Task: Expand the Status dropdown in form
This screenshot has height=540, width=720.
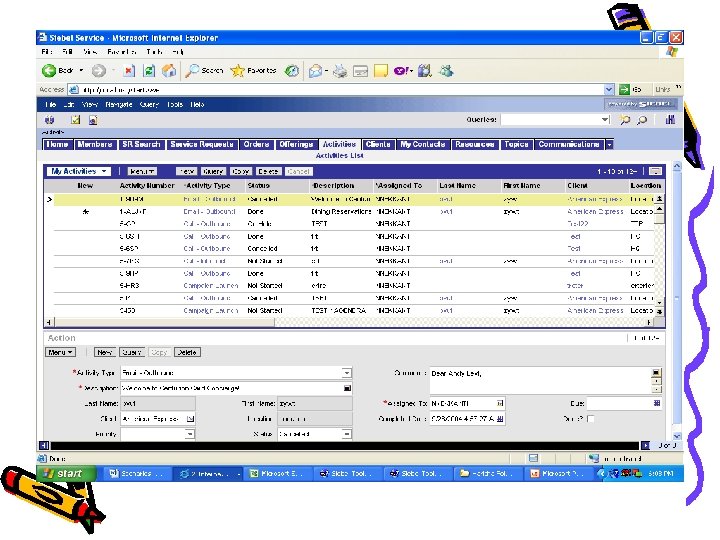Action: 347,434
